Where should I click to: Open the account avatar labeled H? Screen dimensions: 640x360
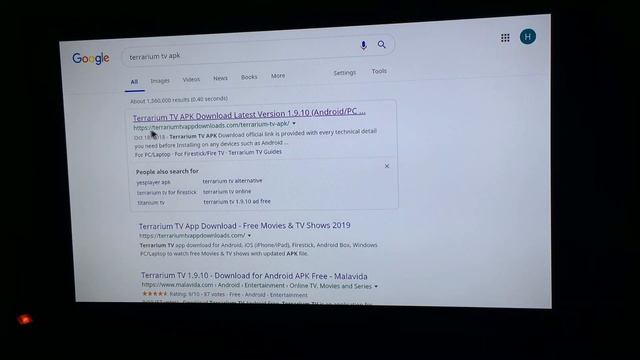click(x=528, y=37)
